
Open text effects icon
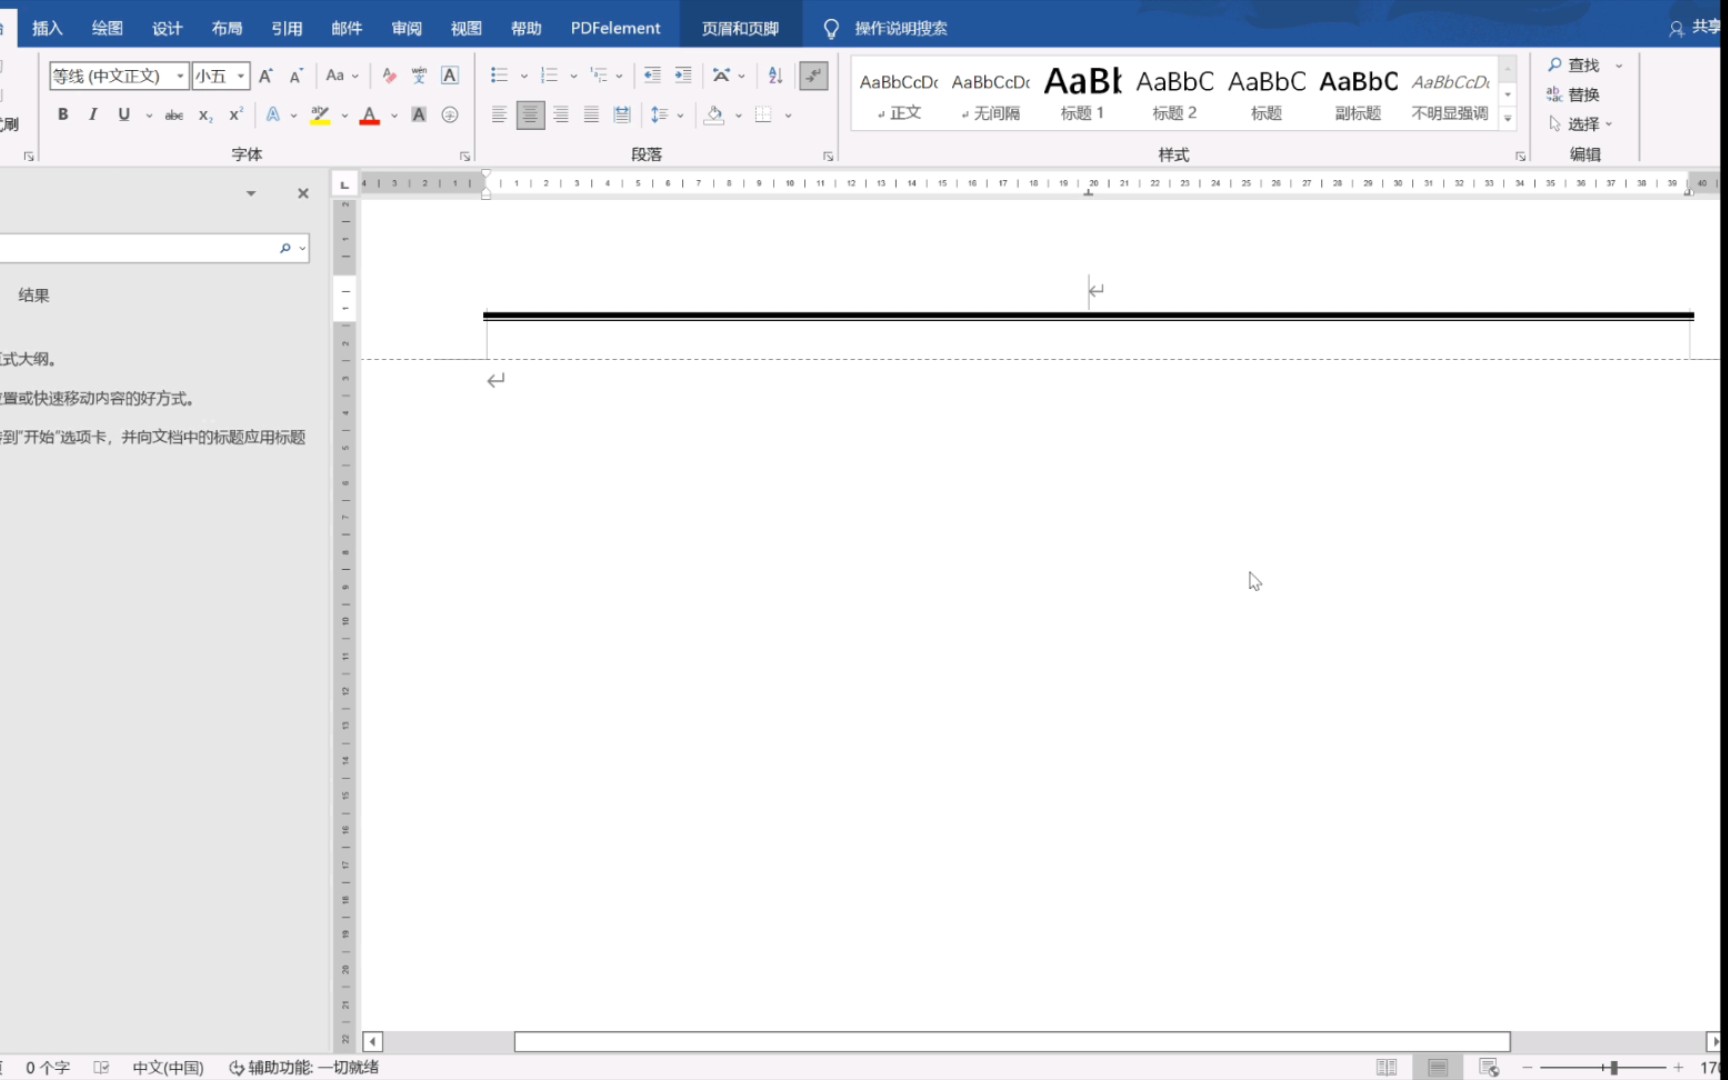pos(273,115)
